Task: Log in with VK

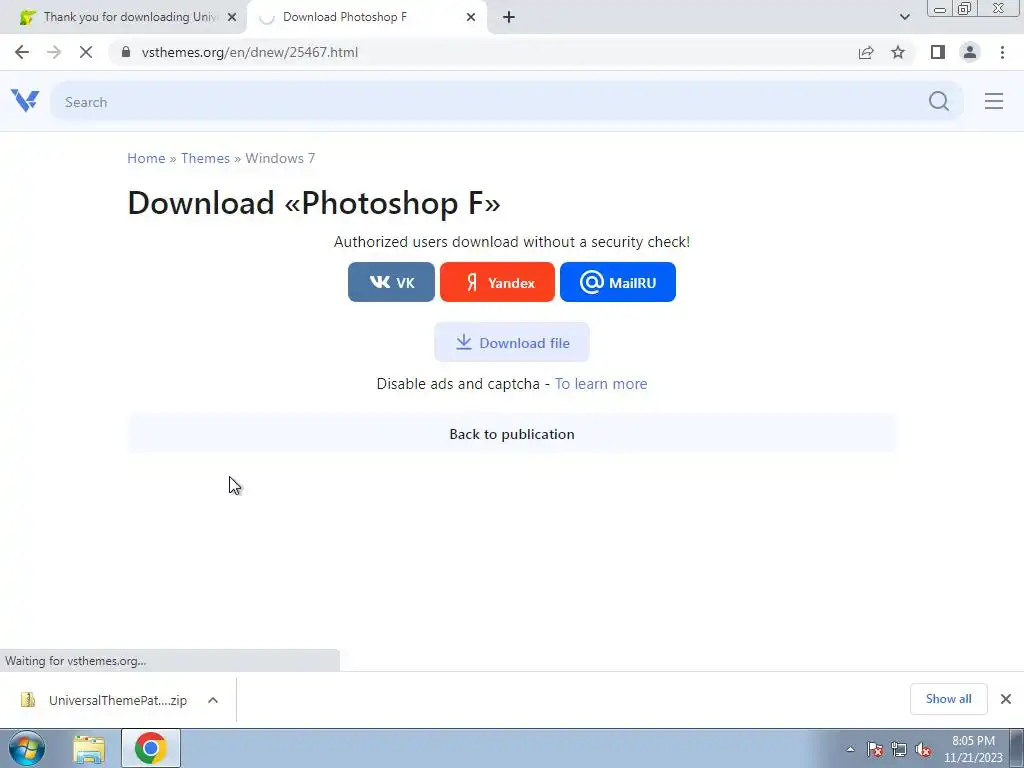Action: [391, 282]
